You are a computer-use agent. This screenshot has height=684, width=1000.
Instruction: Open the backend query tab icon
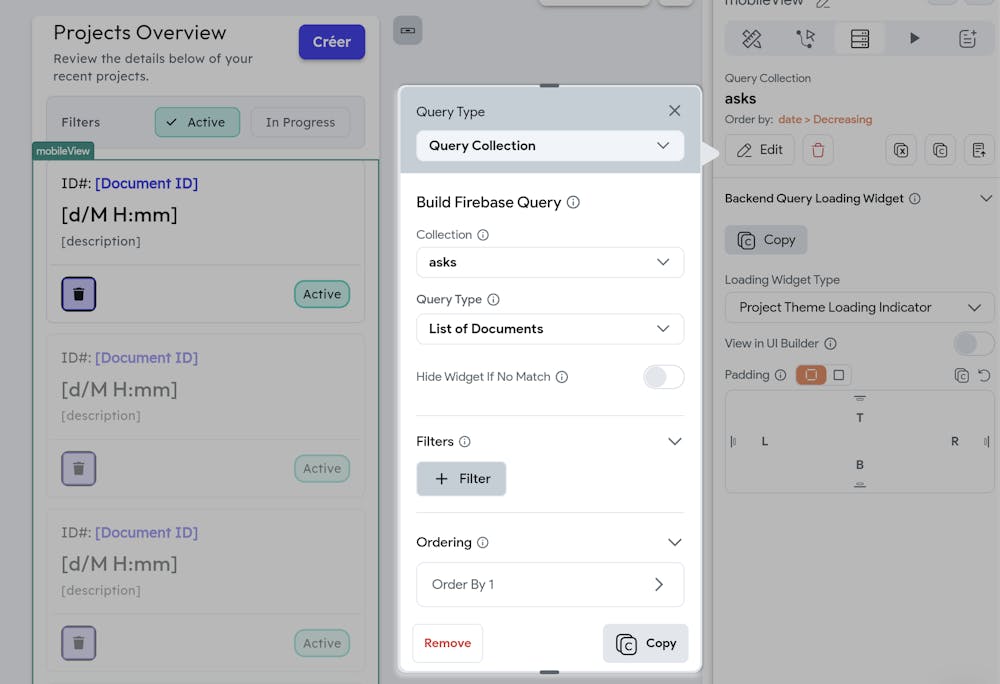860,39
